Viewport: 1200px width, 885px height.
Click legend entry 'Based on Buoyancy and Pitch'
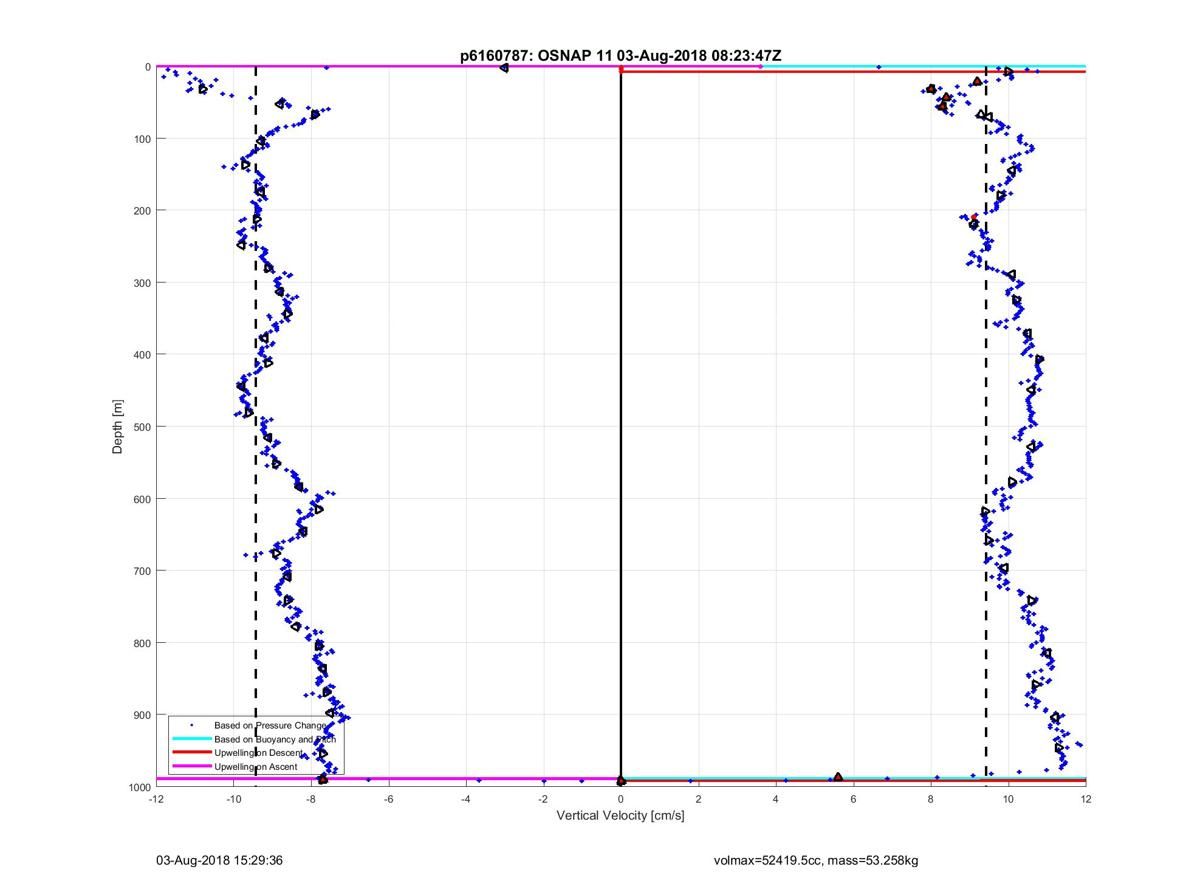275,738
